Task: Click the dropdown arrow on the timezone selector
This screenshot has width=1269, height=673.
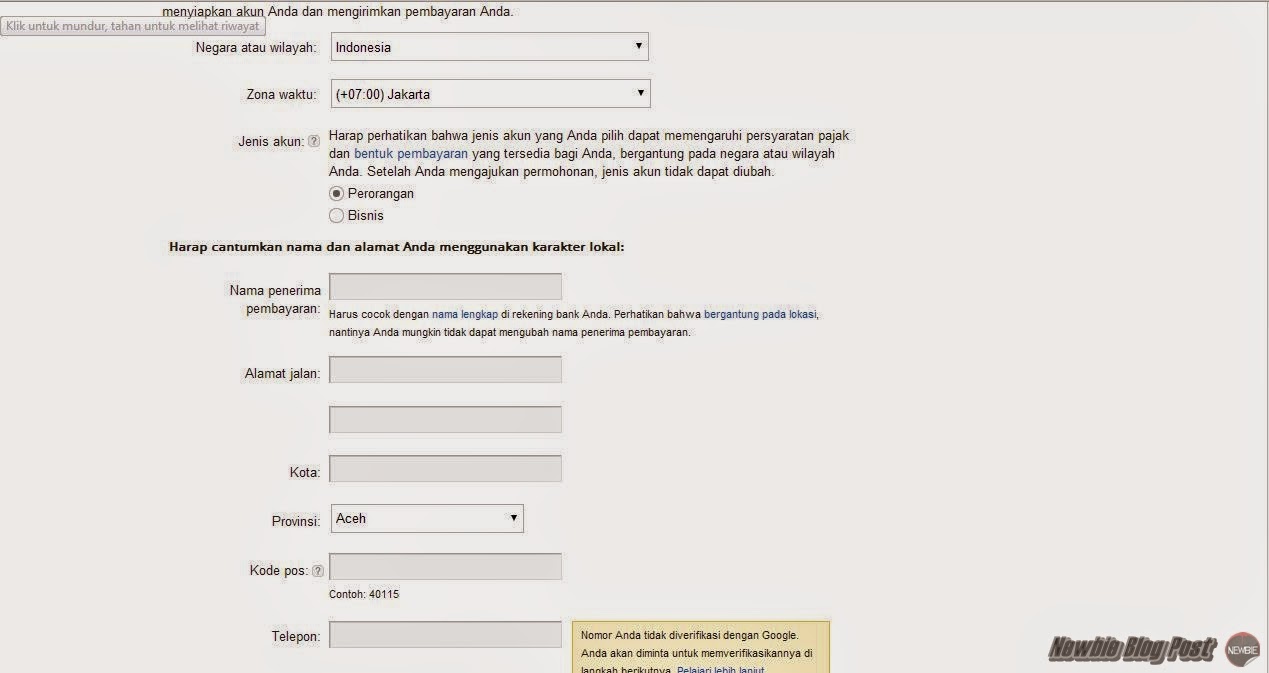Action: pos(641,93)
